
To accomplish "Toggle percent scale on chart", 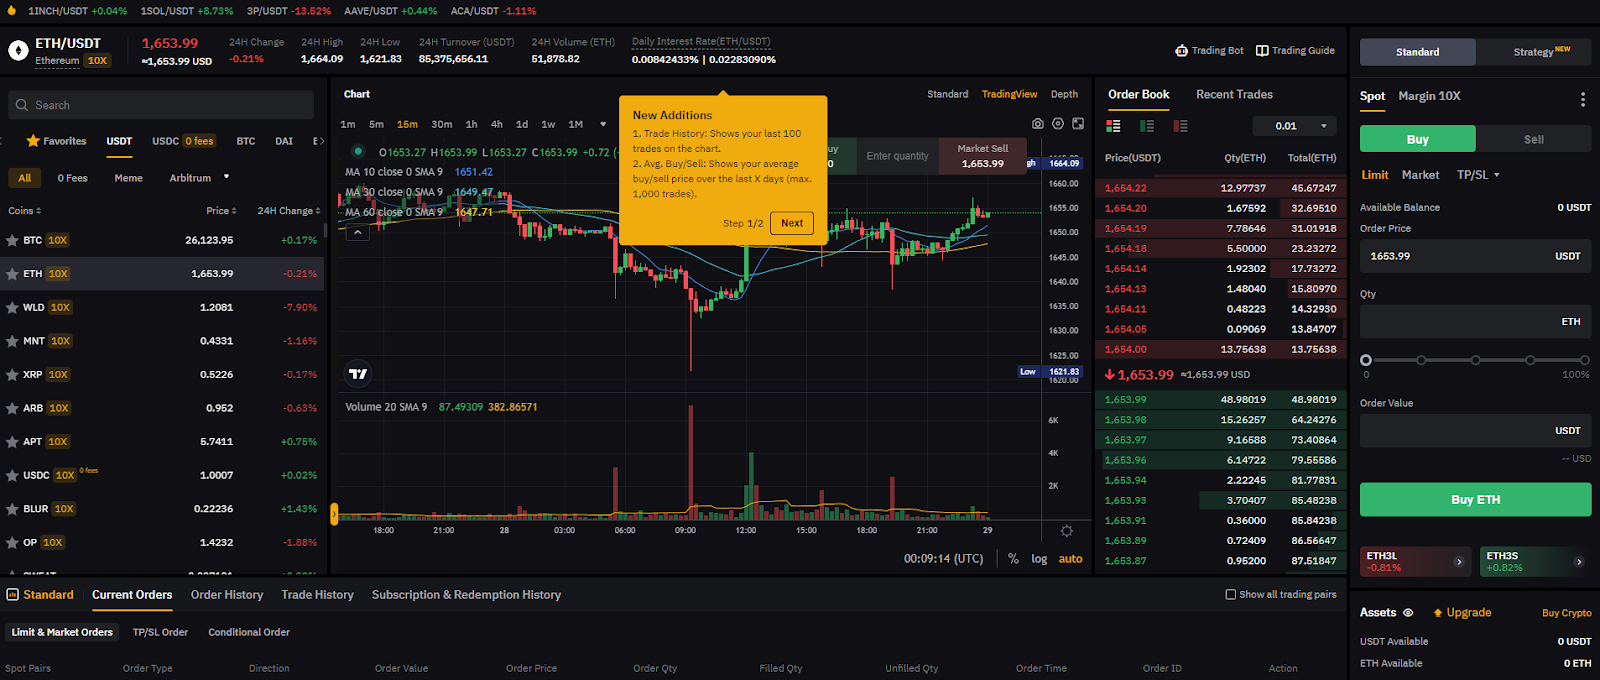I will tap(1013, 559).
